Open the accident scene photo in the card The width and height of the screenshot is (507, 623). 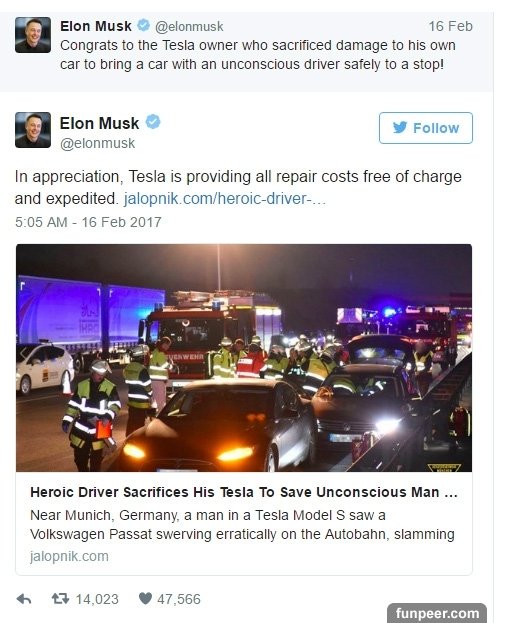(244, 358)
